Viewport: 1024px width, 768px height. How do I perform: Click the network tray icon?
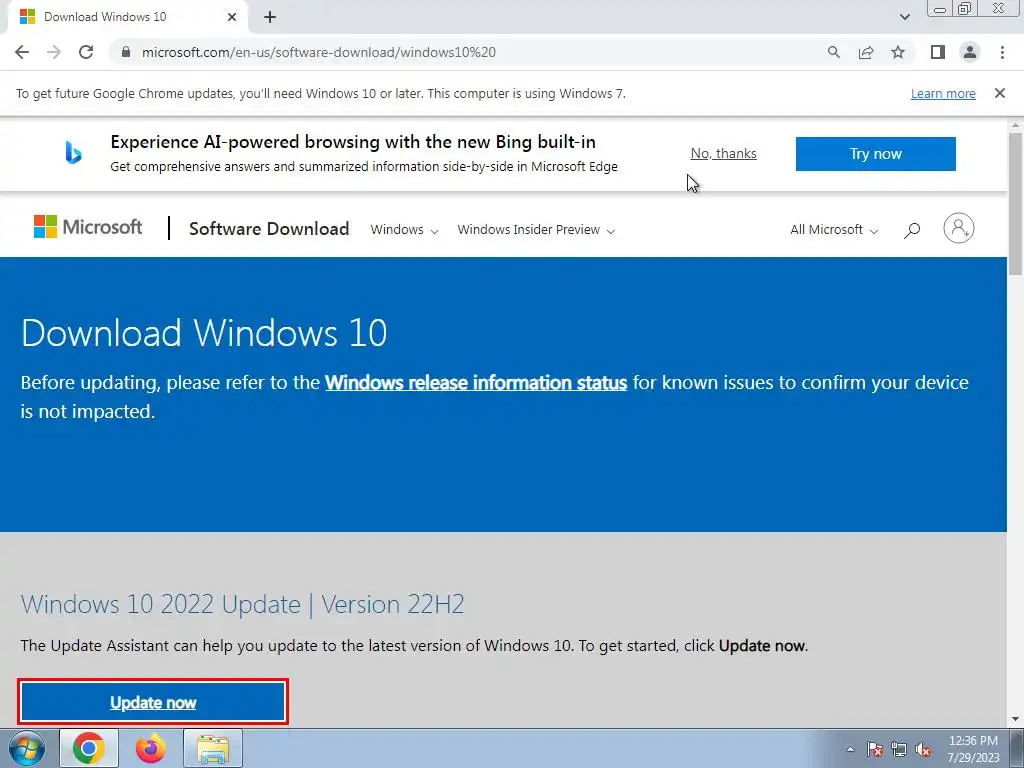(x=899, y=749)
